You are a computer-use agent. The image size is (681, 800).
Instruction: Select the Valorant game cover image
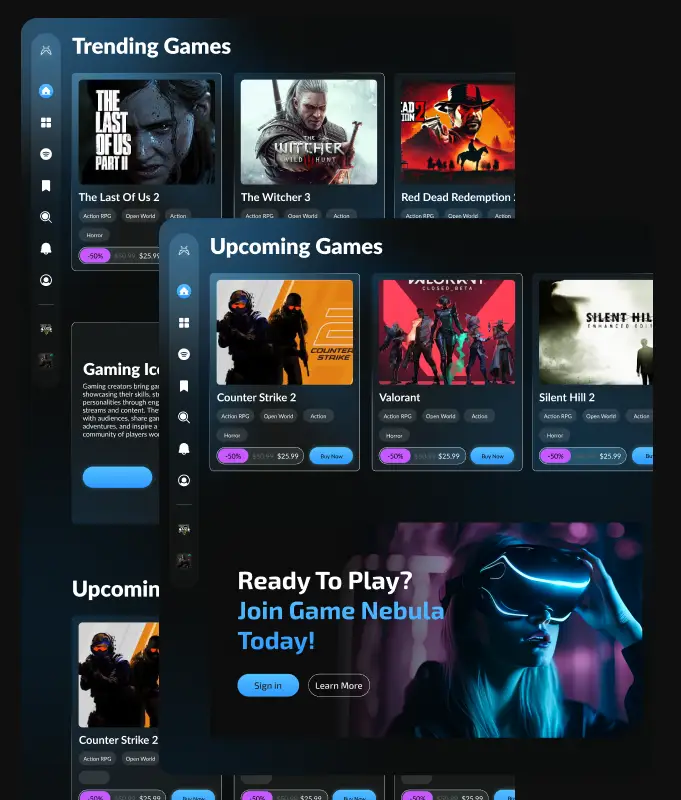[x=447, y=332]
